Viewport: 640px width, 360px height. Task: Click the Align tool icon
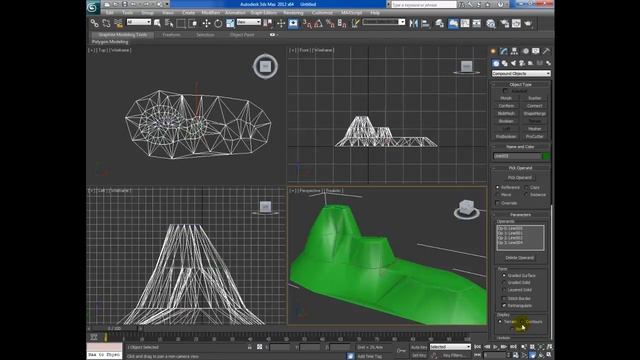[x=425, y=24]
